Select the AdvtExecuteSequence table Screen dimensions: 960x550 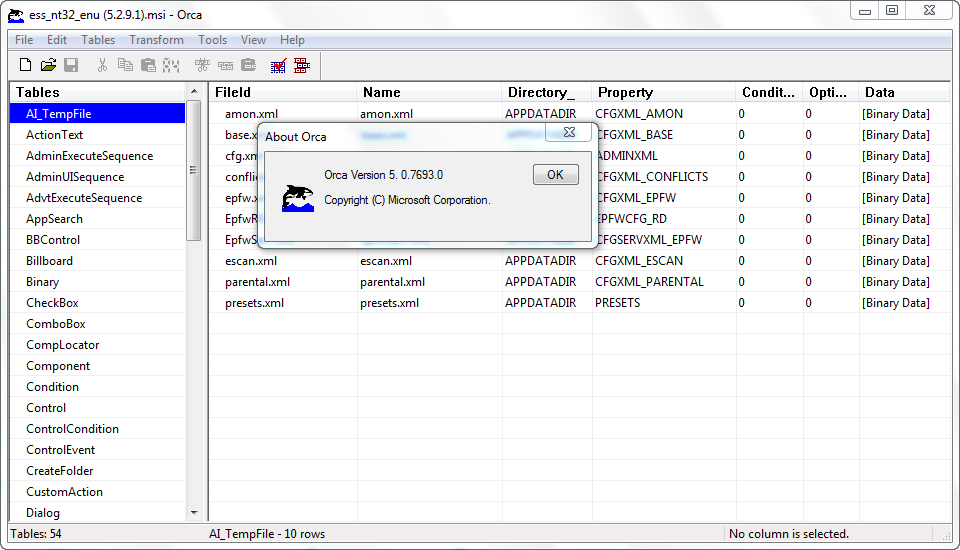pos(97,198)
